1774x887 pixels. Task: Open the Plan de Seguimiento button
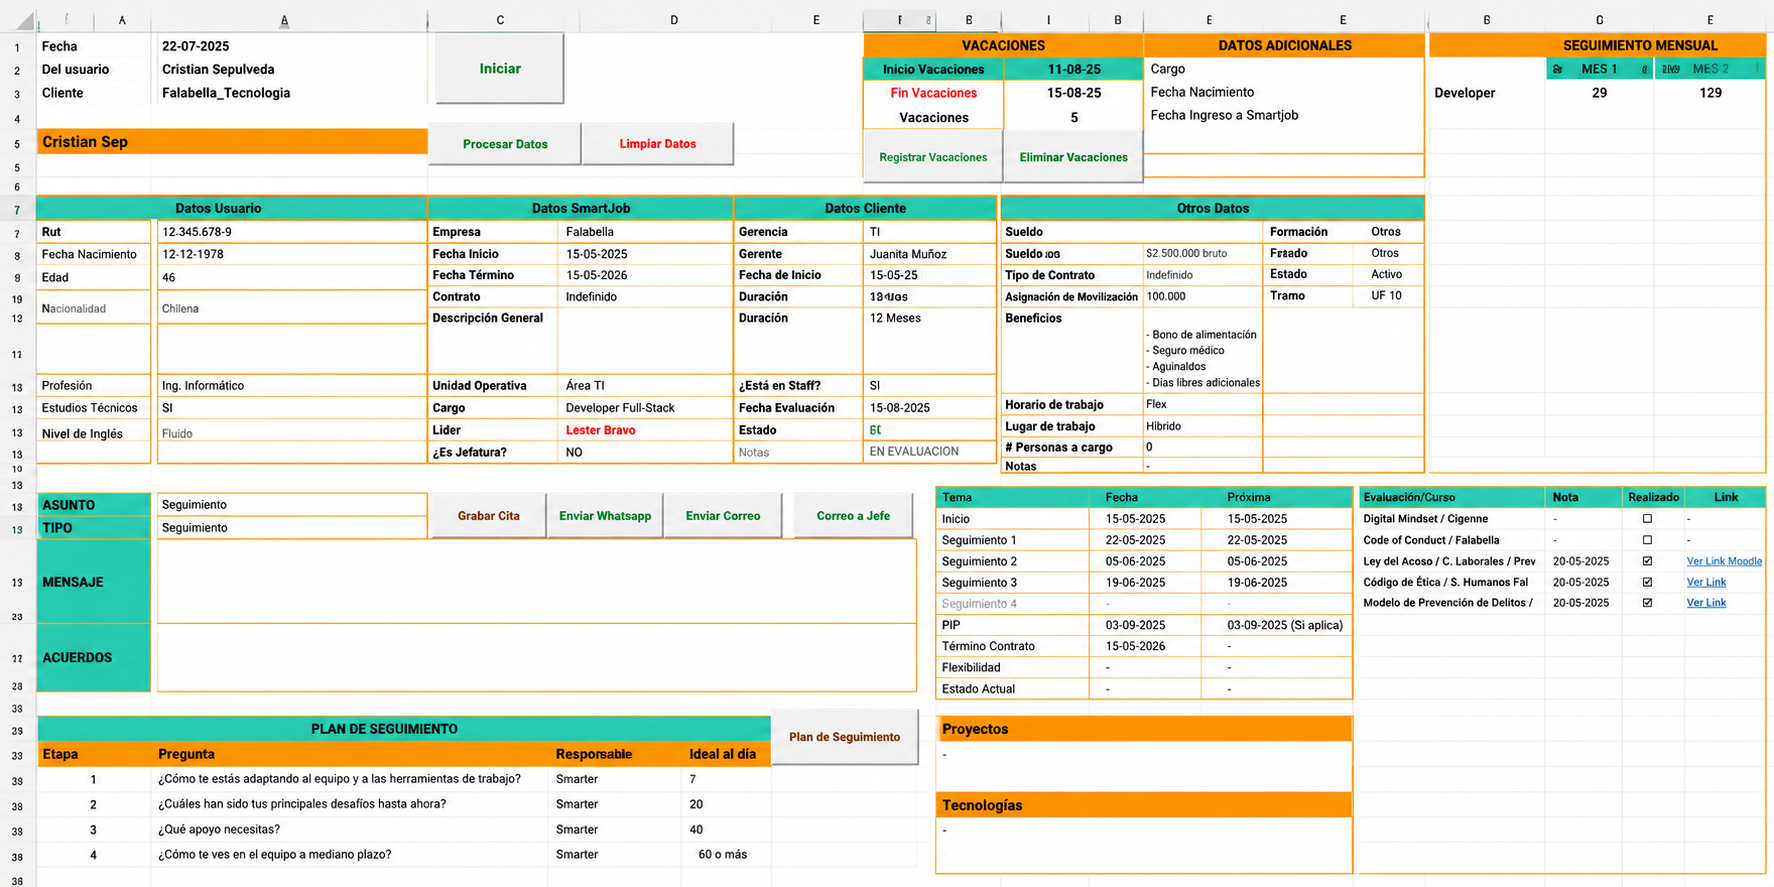click(845, 737)
